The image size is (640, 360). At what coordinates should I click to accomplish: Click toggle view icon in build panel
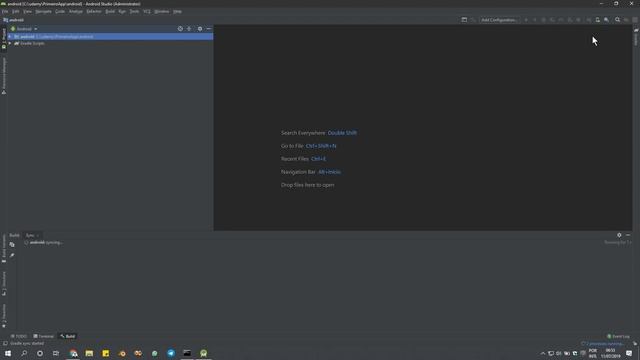[x=12, y=244]
